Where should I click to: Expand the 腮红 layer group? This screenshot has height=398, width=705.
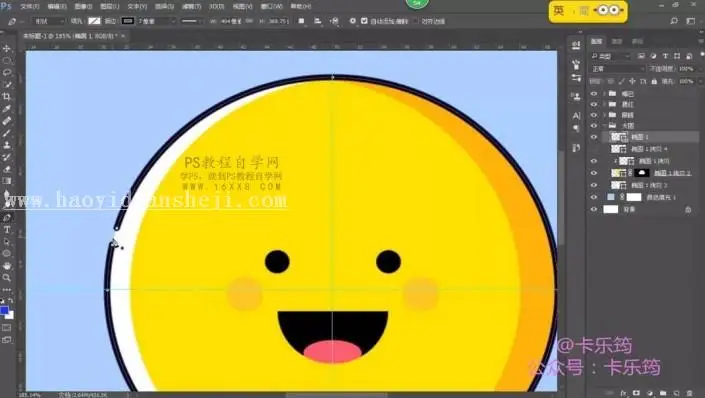[604, 104]
